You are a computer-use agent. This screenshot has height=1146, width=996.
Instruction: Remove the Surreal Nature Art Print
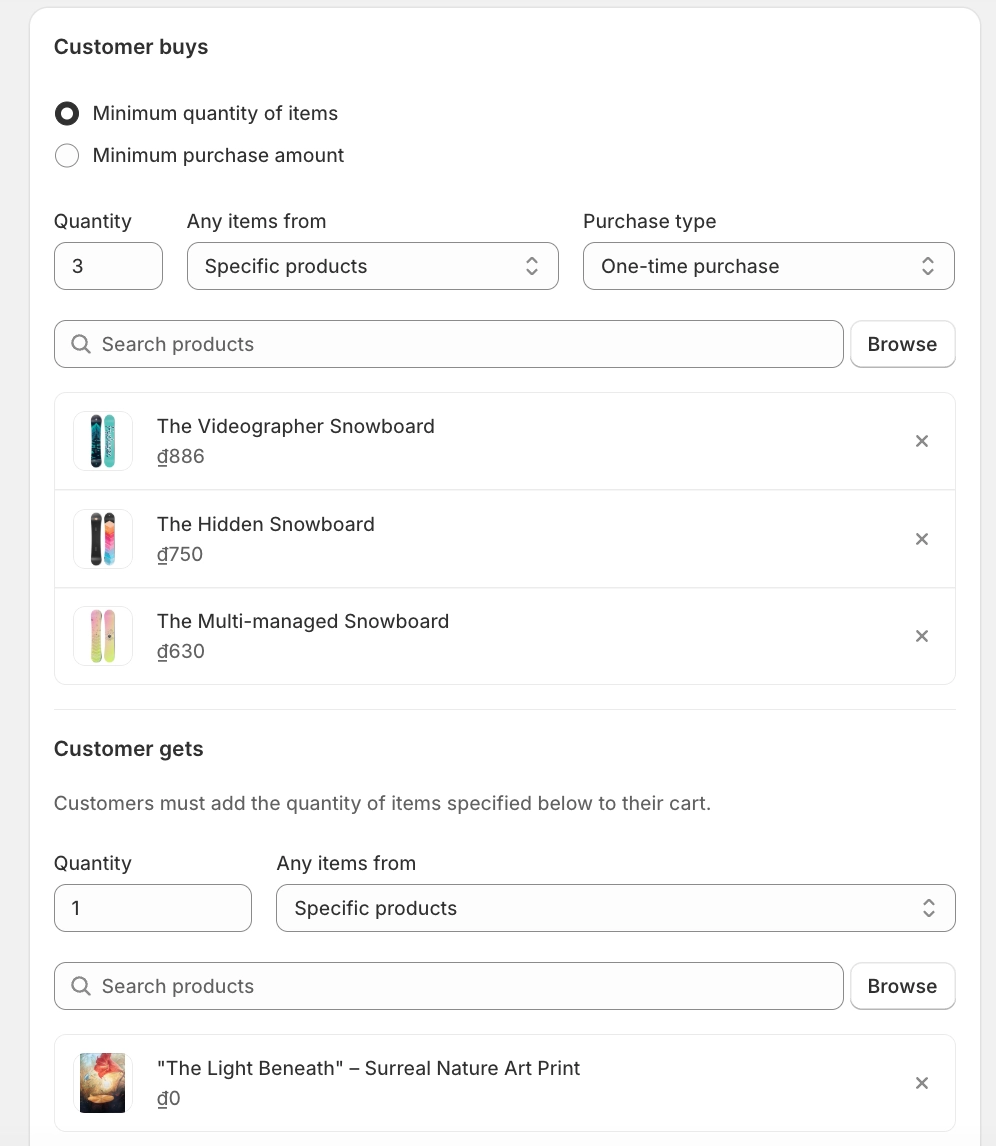coord(921,1083)
